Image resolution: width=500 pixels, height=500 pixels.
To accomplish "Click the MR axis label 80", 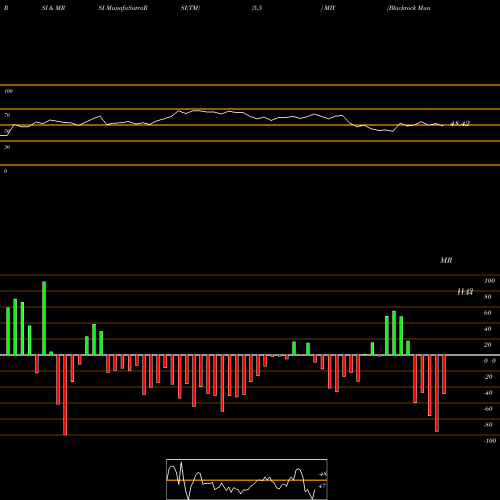I will (x=488, y=297).
